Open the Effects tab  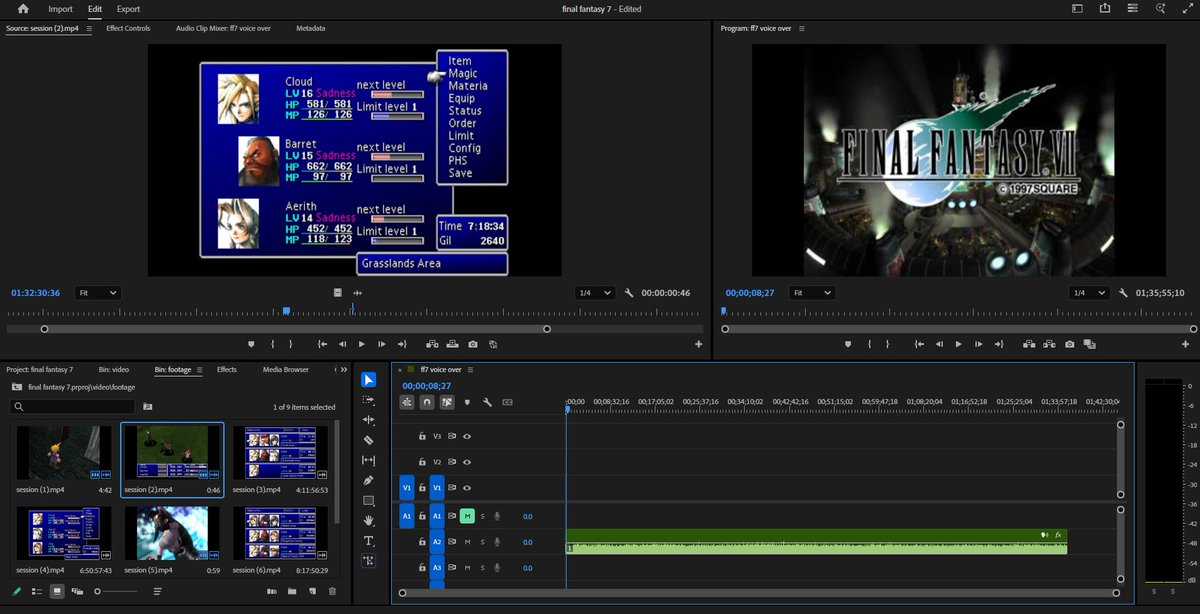(x=227, y=369)
